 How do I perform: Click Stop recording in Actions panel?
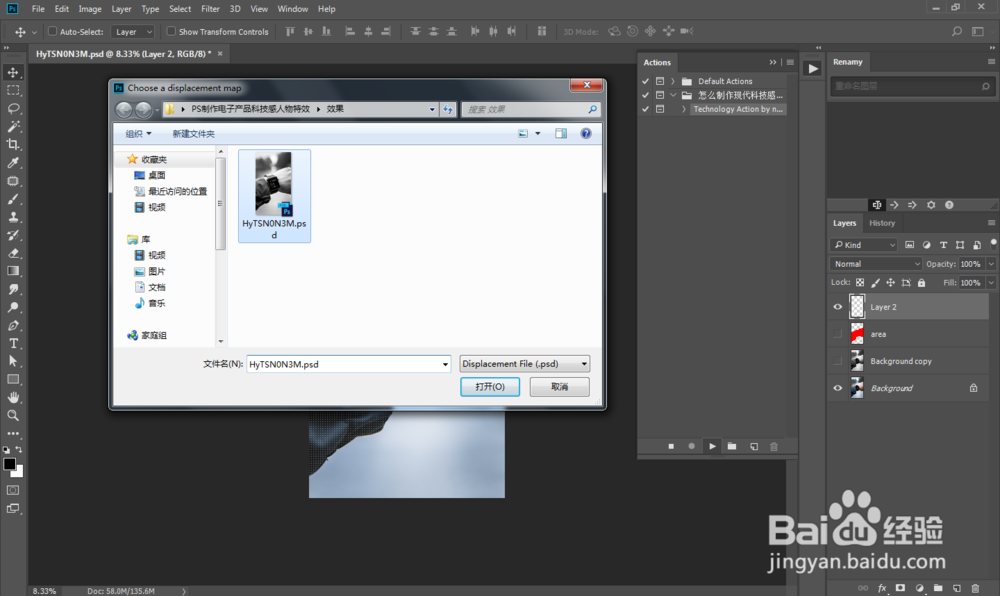pos(671,446)
